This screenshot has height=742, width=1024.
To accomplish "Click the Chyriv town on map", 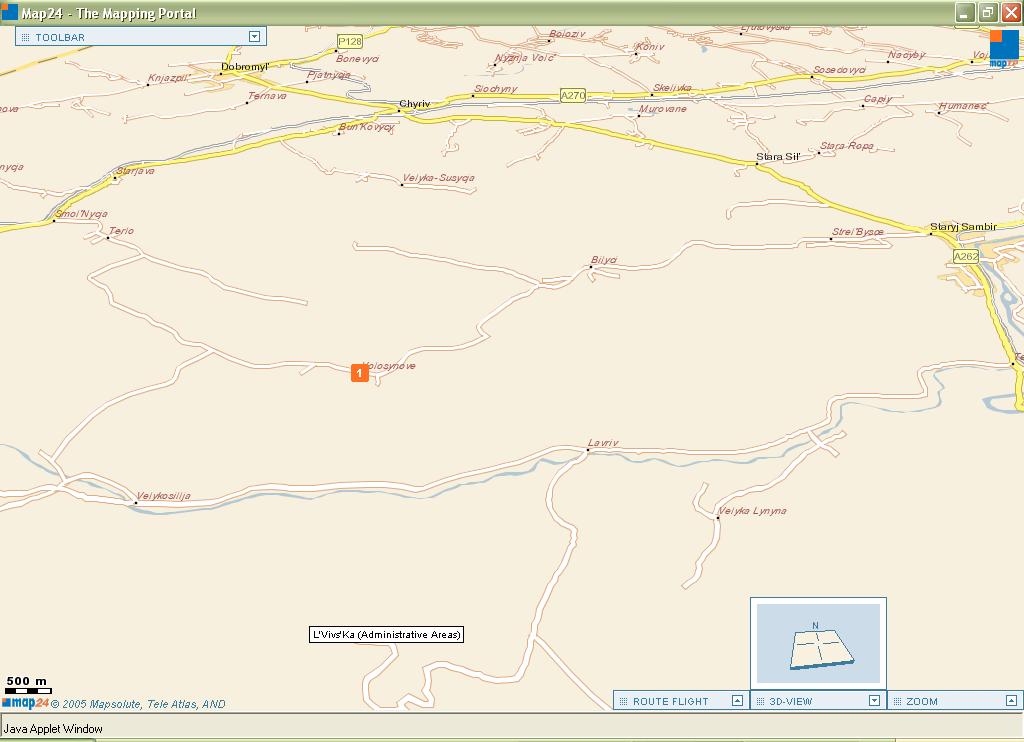I will 413,104.
